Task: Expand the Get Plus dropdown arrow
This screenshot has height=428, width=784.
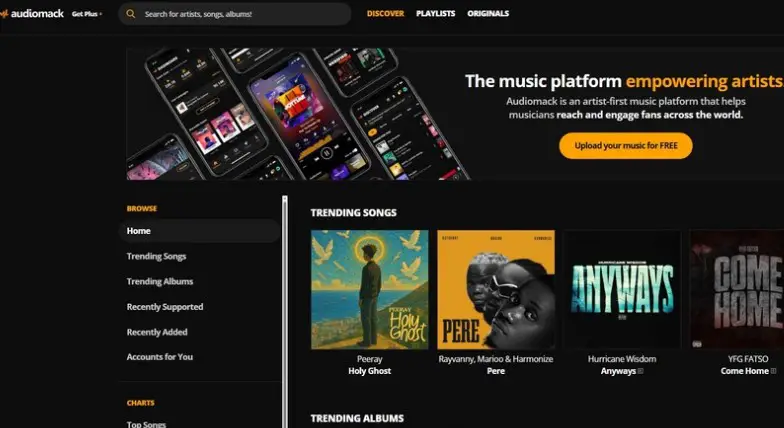Action: 100,14
